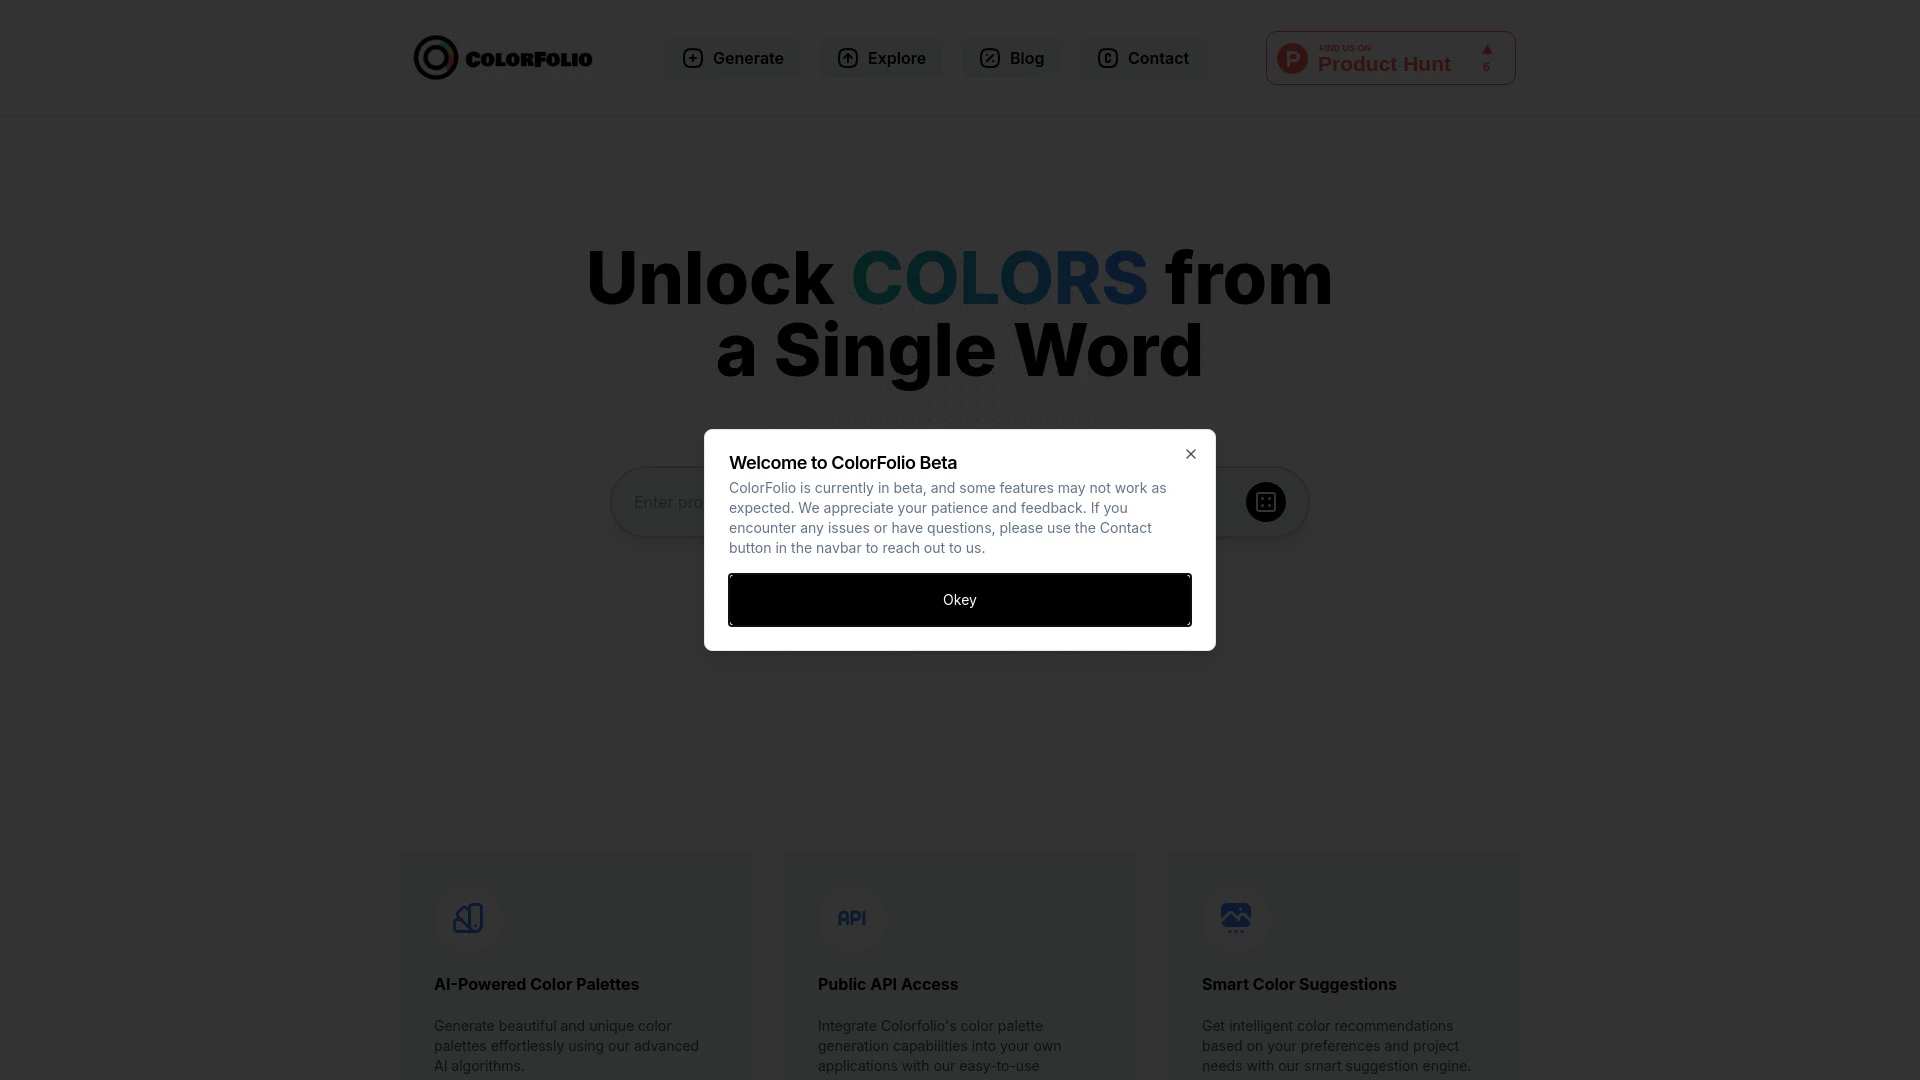Click the Blog navigation icon

990,58
